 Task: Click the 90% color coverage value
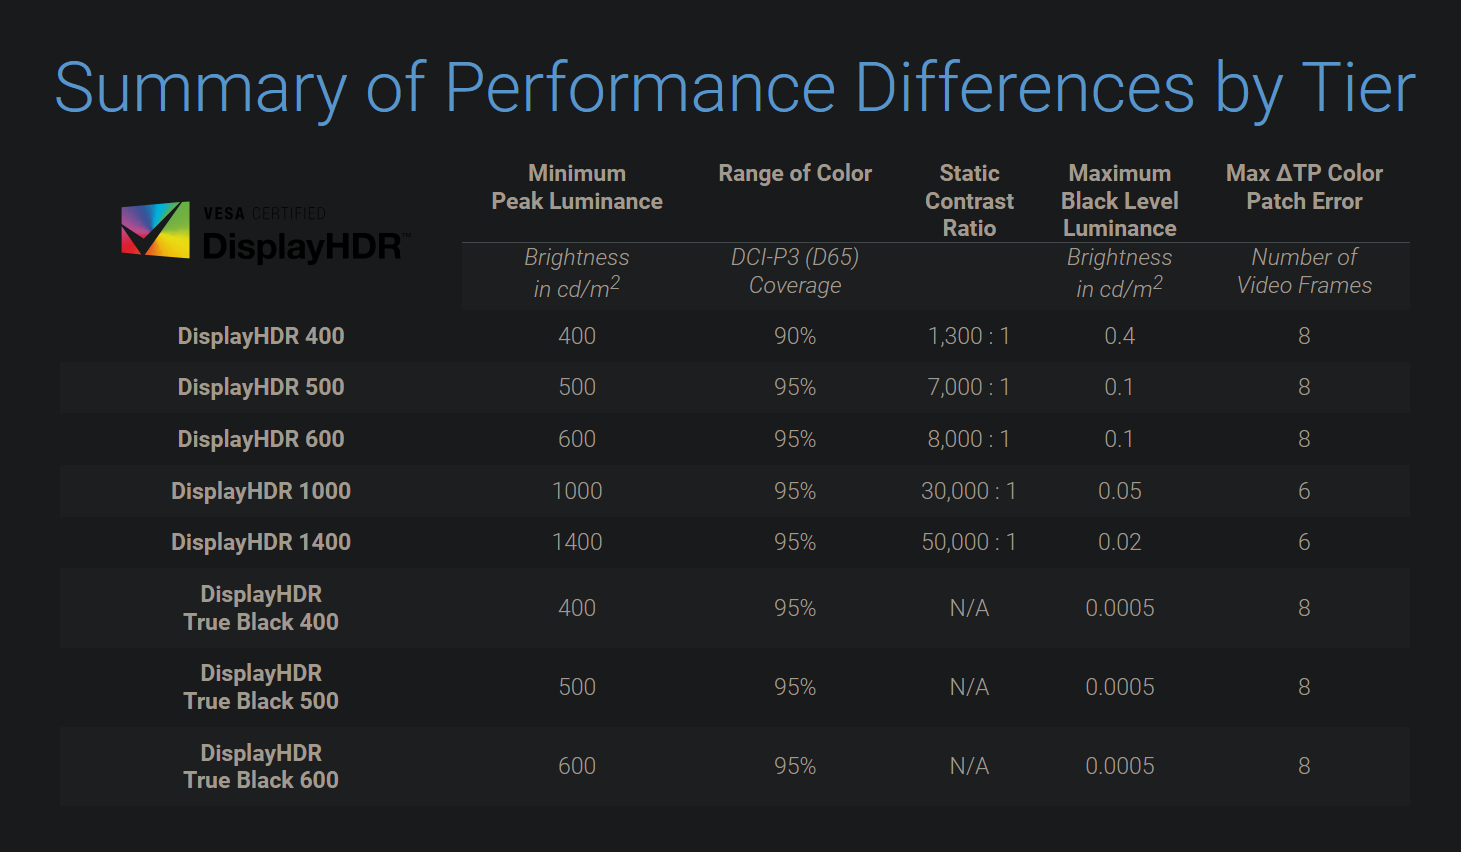pyautogui.click(x=795, y=336)
